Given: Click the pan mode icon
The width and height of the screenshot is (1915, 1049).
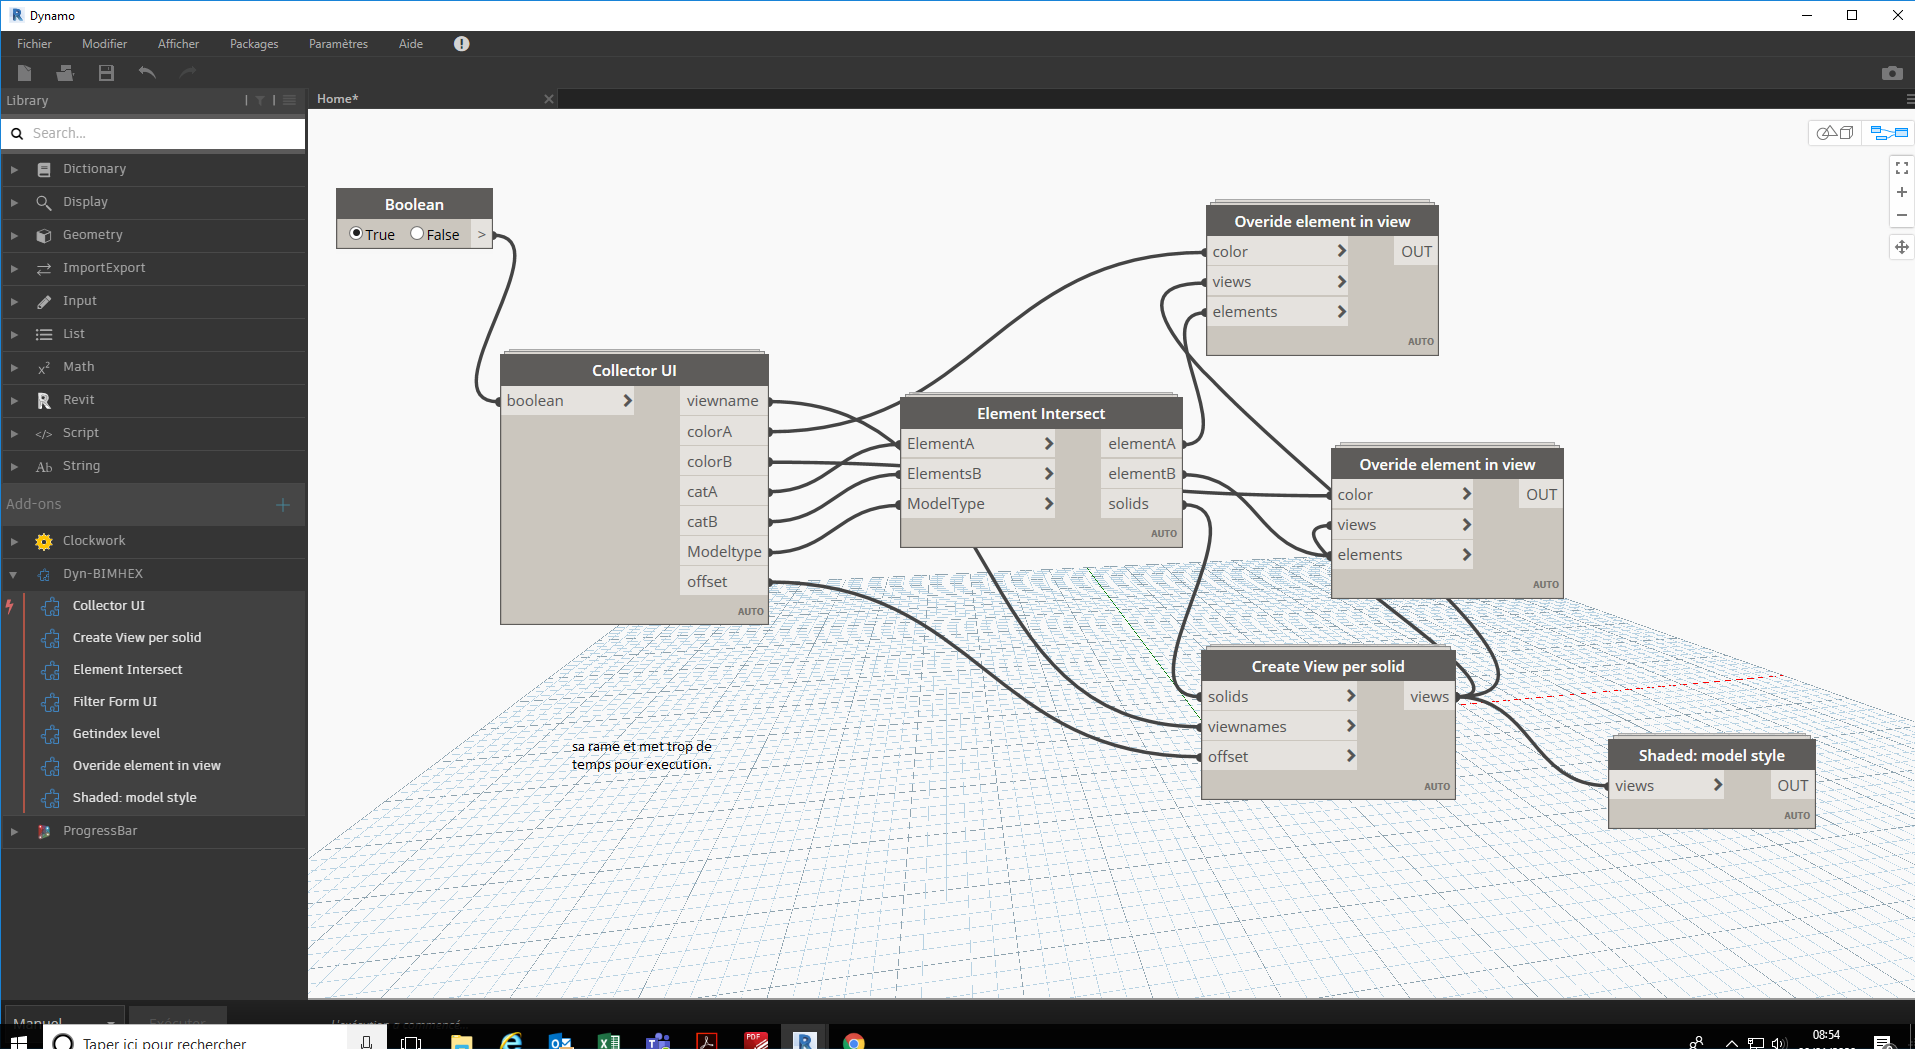Looking at the screenshot, I should coord(1901,247).
